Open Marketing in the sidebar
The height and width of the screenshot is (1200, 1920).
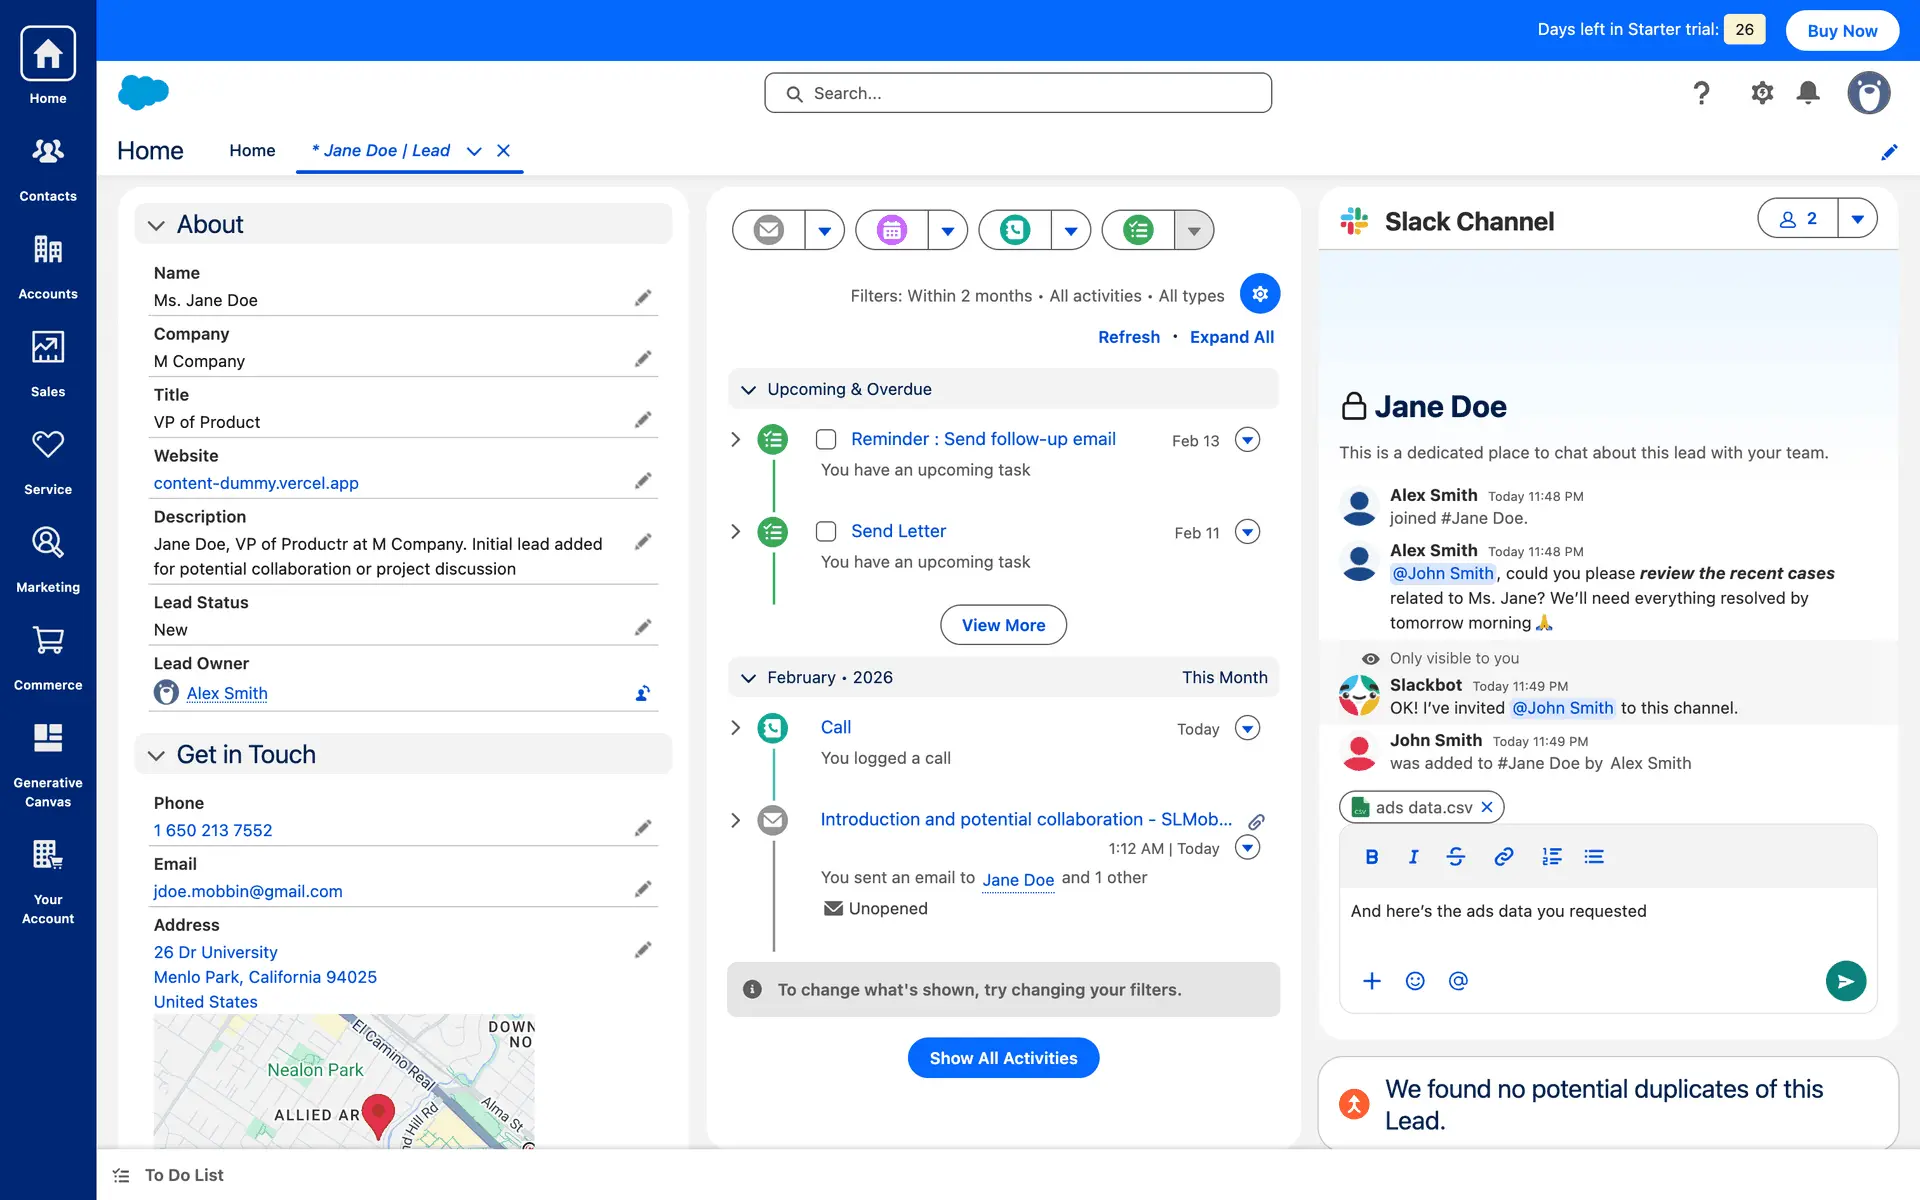point(48,558)
